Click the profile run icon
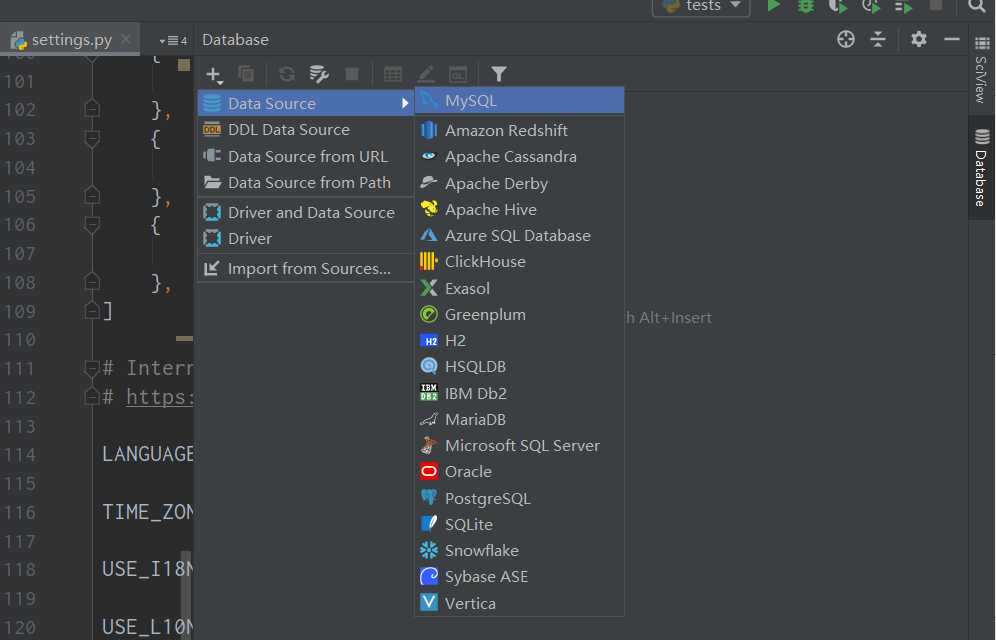Screen dimensions: 996x640 point(871,6)
